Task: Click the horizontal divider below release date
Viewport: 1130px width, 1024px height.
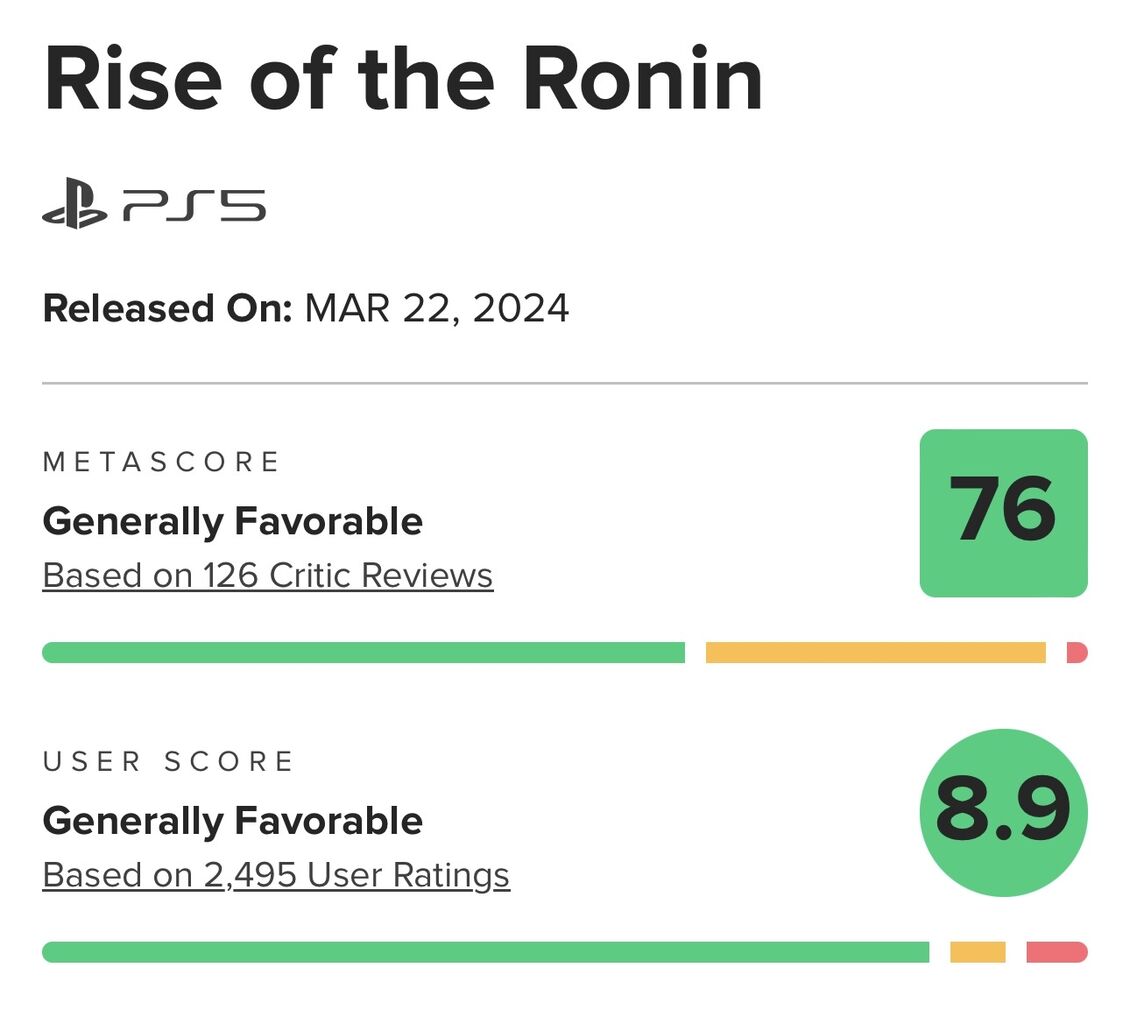Action: (564, 383)
